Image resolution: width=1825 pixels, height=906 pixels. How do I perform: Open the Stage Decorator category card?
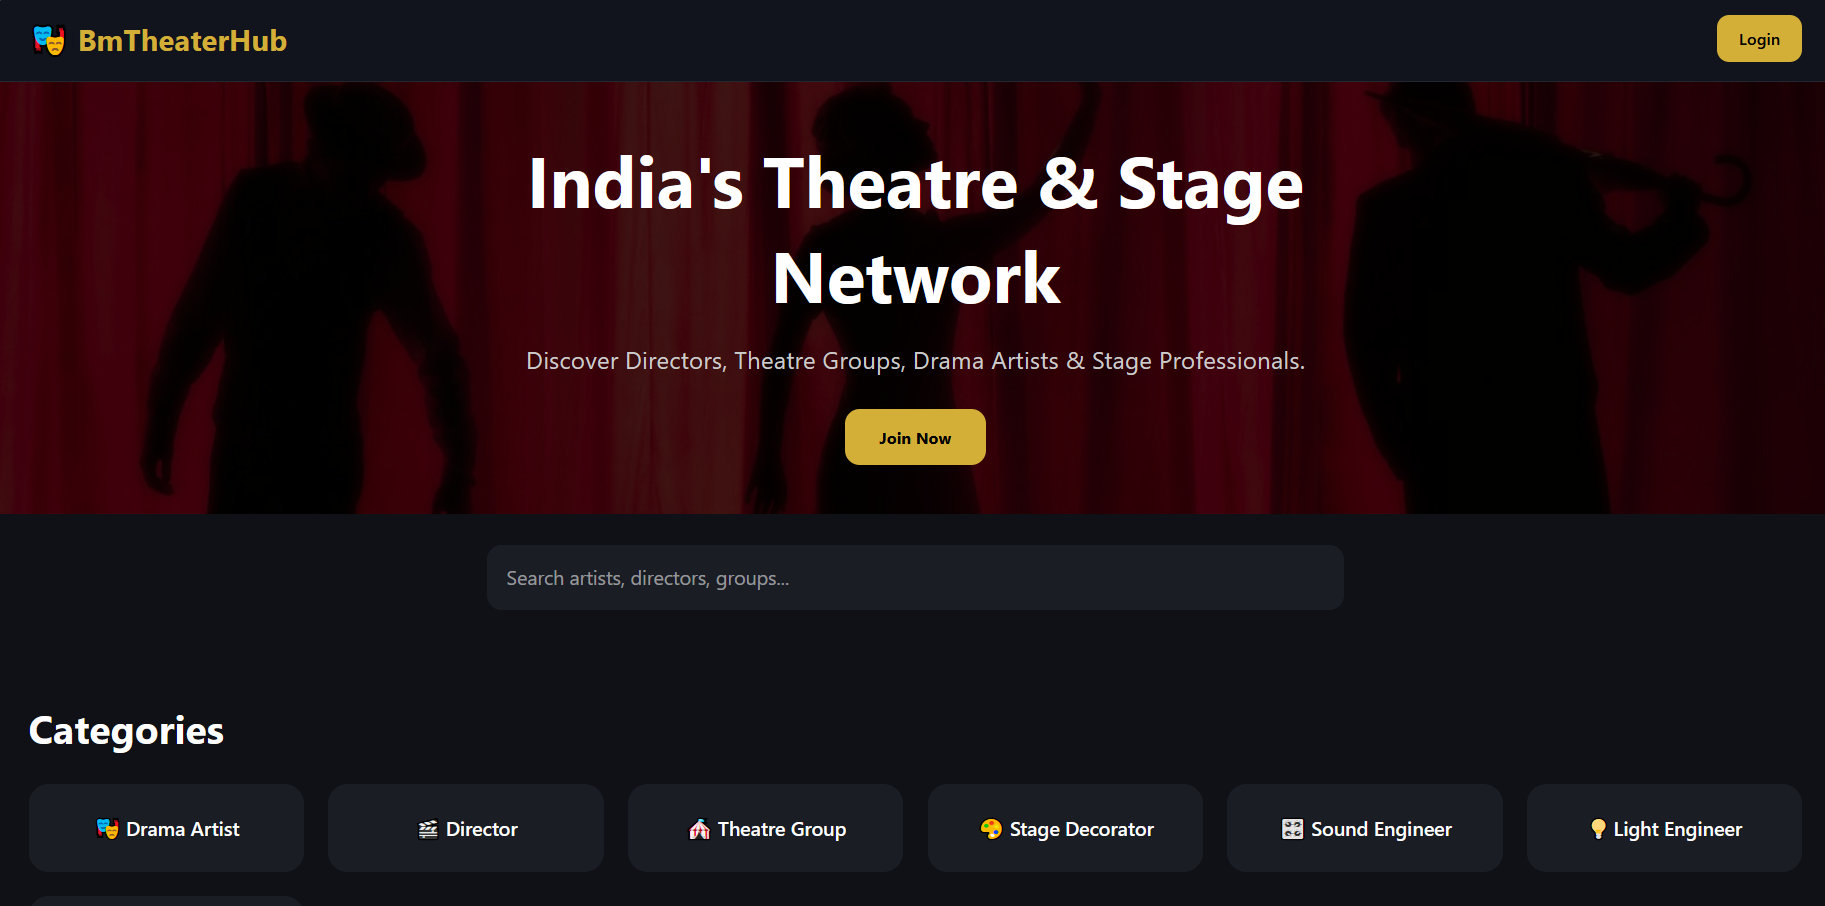coord(1065,828)
